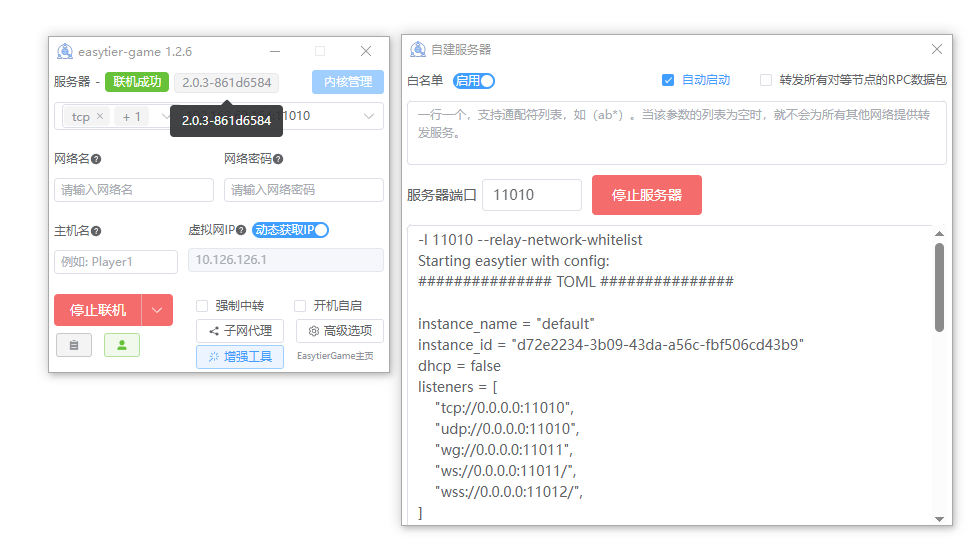The width and height of the screenshot is (973, 547).
Task: Click the log scrollbar up arrow
Action: tap(939, 233)
